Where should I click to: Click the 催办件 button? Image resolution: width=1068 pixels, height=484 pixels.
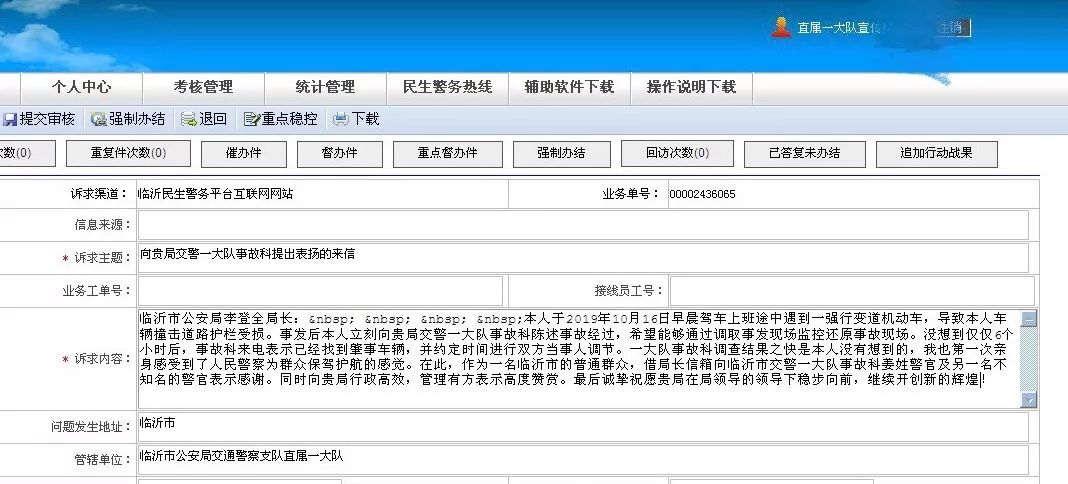244,154
